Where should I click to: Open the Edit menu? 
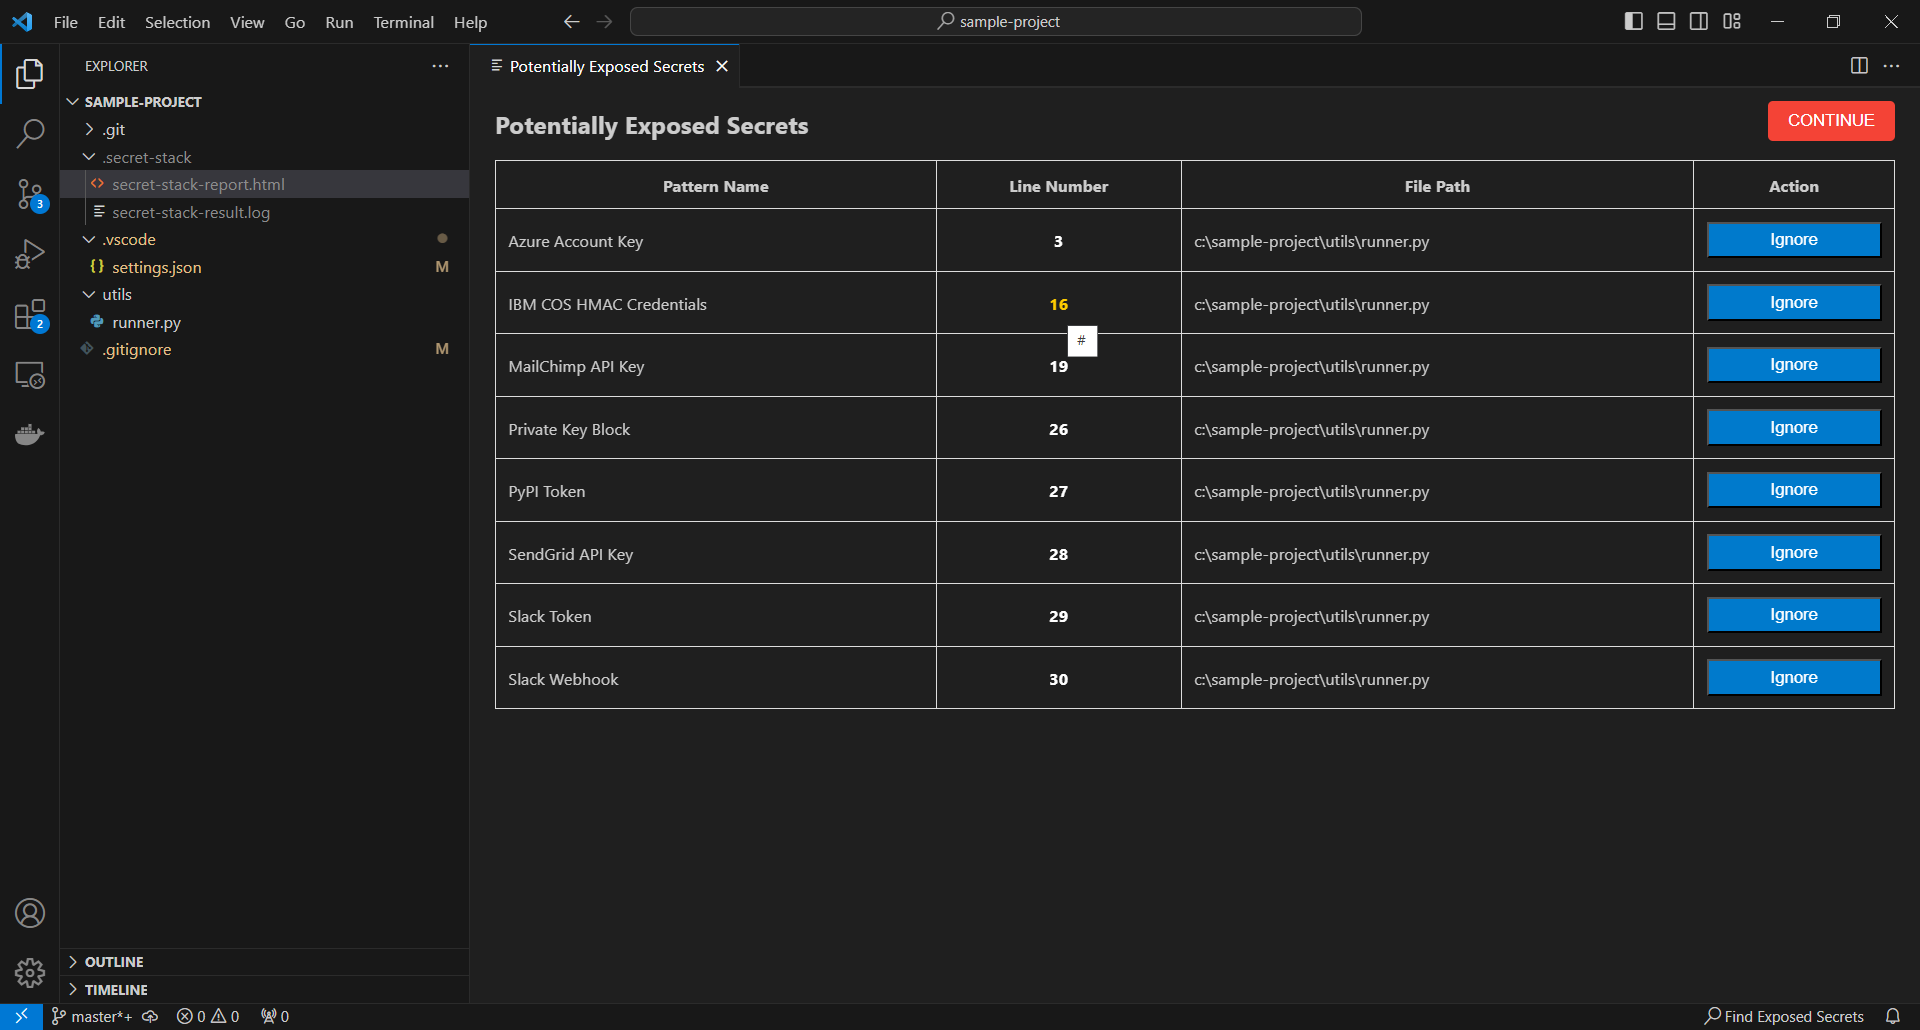[x=111, y=22]
